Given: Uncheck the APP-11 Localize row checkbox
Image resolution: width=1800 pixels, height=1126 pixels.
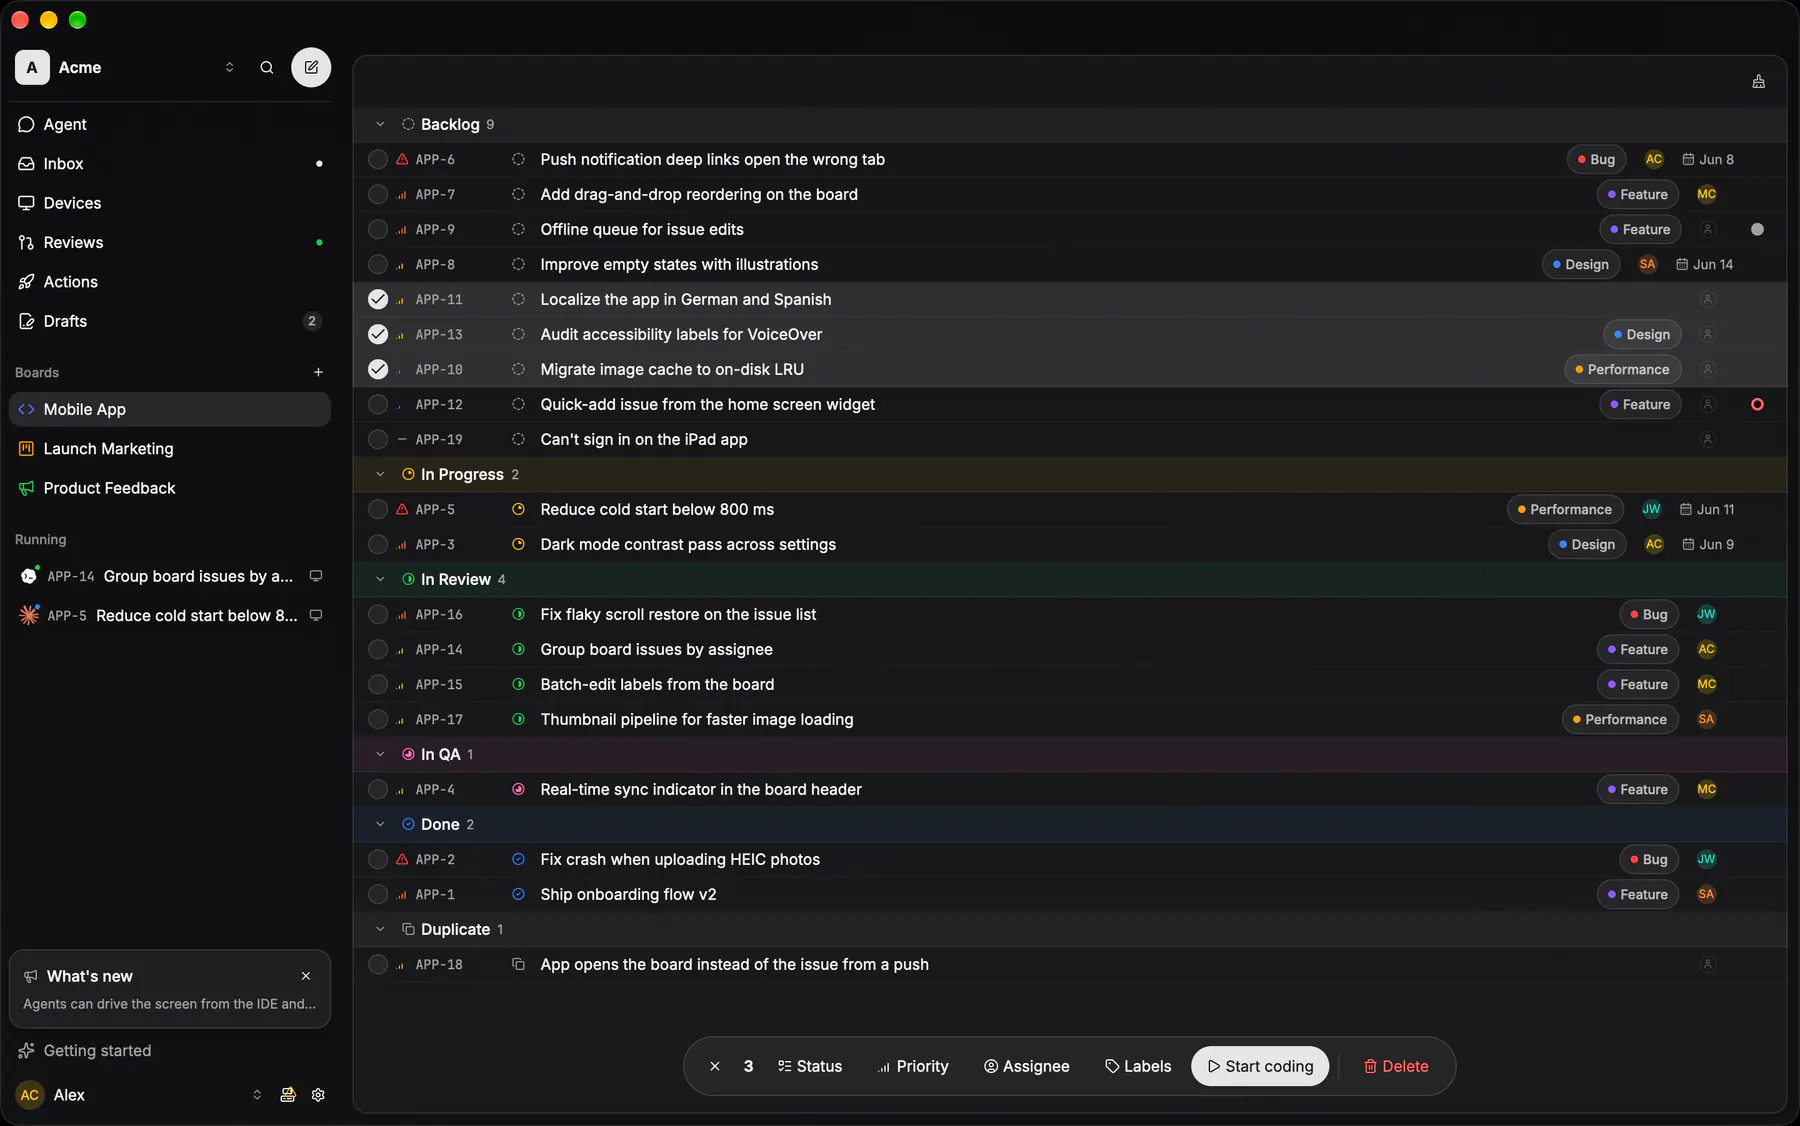Looking at the screenshot, I should point(378,299).
